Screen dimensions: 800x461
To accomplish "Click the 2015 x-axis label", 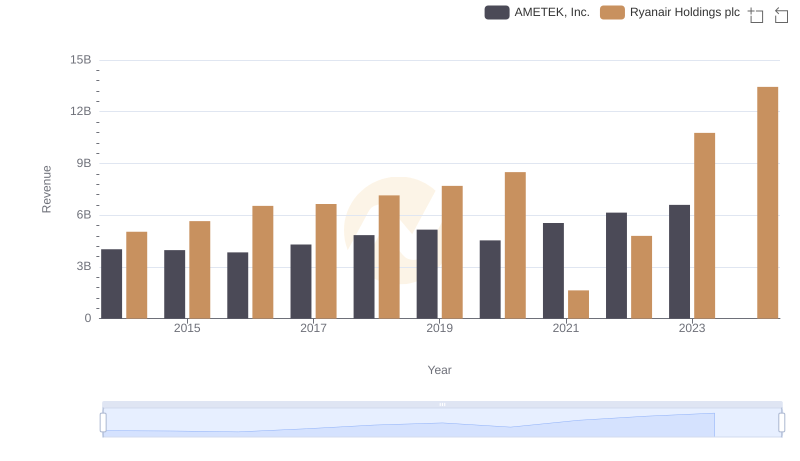I will 187,328.
